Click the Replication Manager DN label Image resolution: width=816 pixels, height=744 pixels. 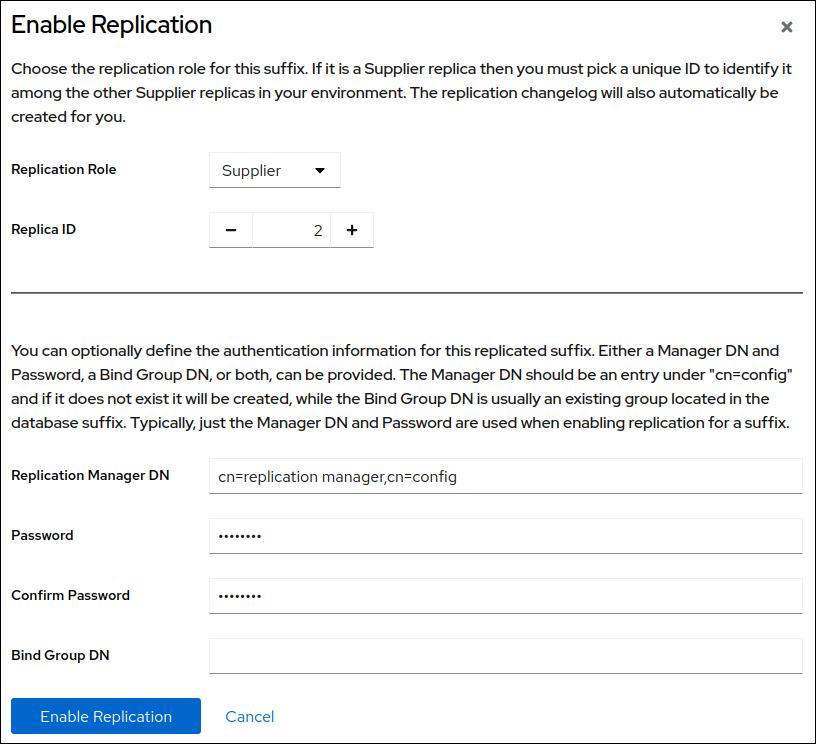pyautogui.click(x=90, y=475)
